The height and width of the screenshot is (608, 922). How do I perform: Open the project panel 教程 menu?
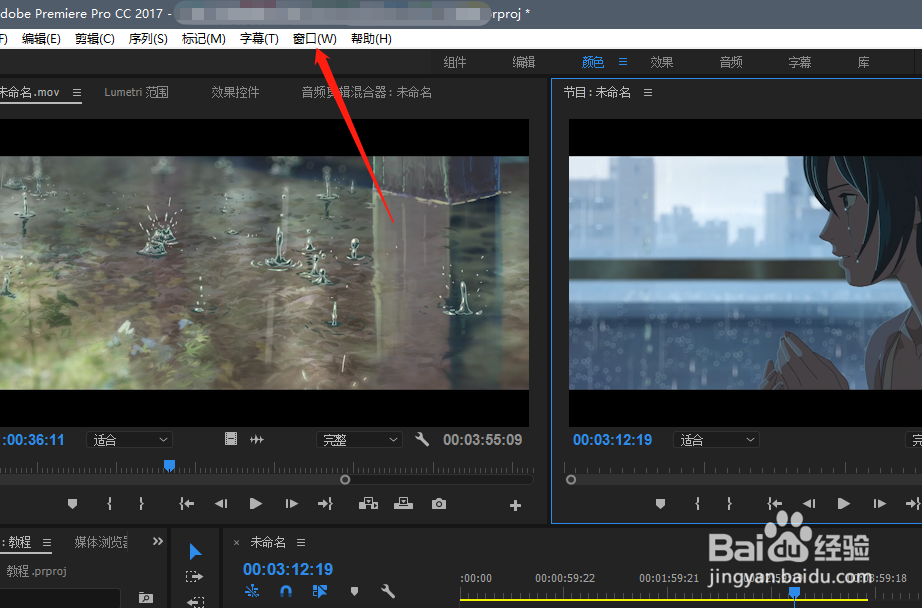point(47,543)
